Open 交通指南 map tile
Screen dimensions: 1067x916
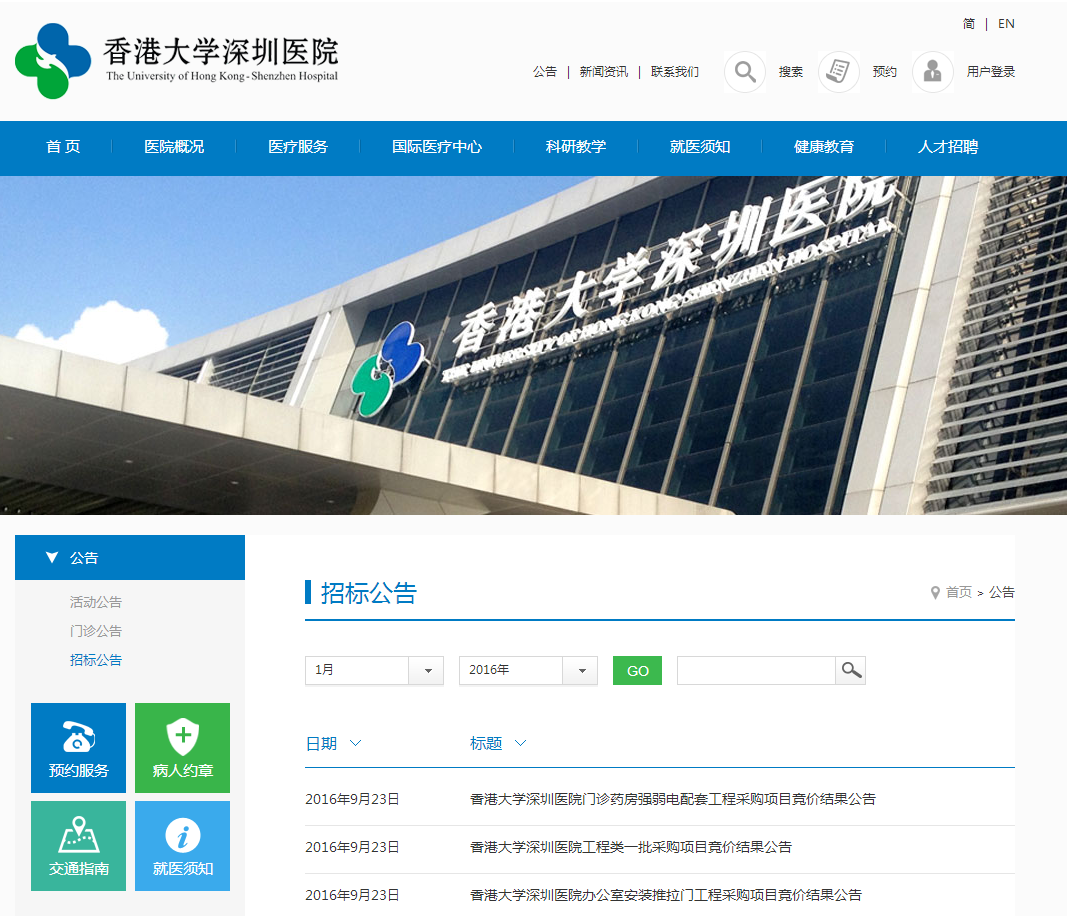pos(78,846)
